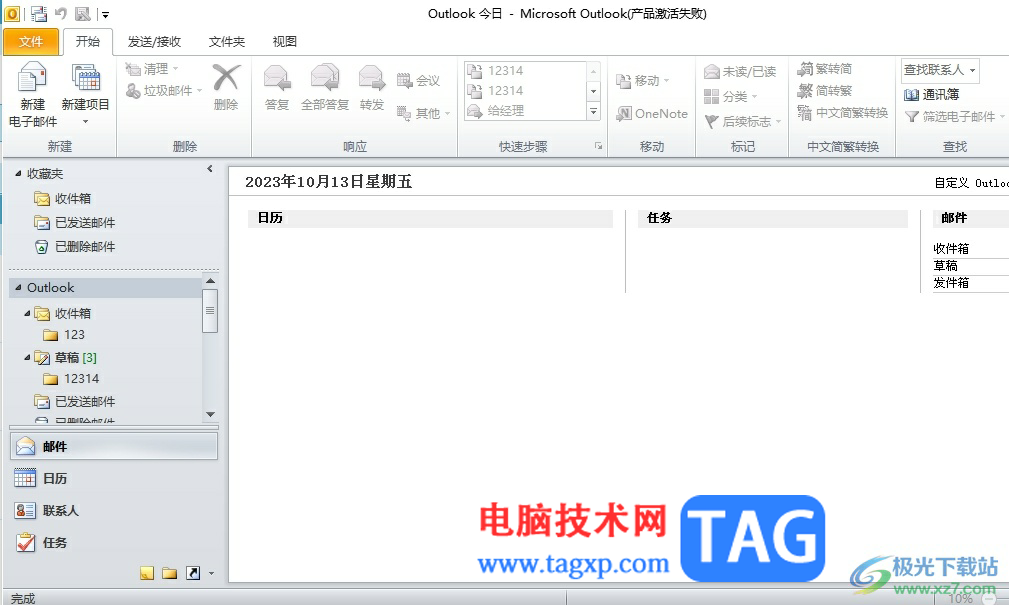Click the undo icon in quick access toolbar
Screen dimensions: 1009x605
point(60,13)
